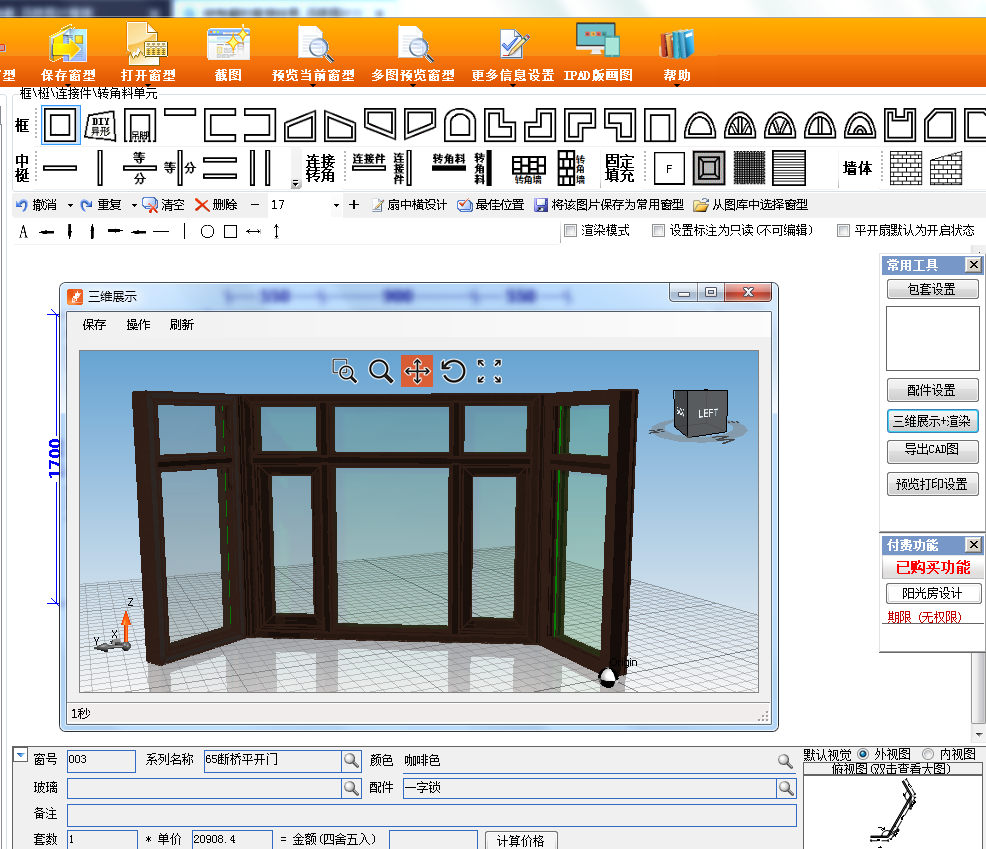Open 刷新 menu in 三维展示 window

(182, 325)
